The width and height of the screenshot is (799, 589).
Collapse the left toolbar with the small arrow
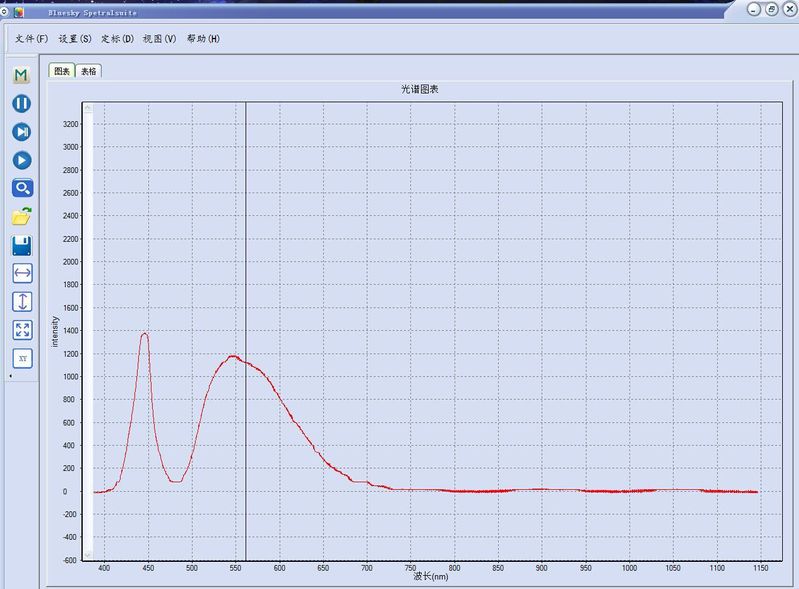point(10,376)
